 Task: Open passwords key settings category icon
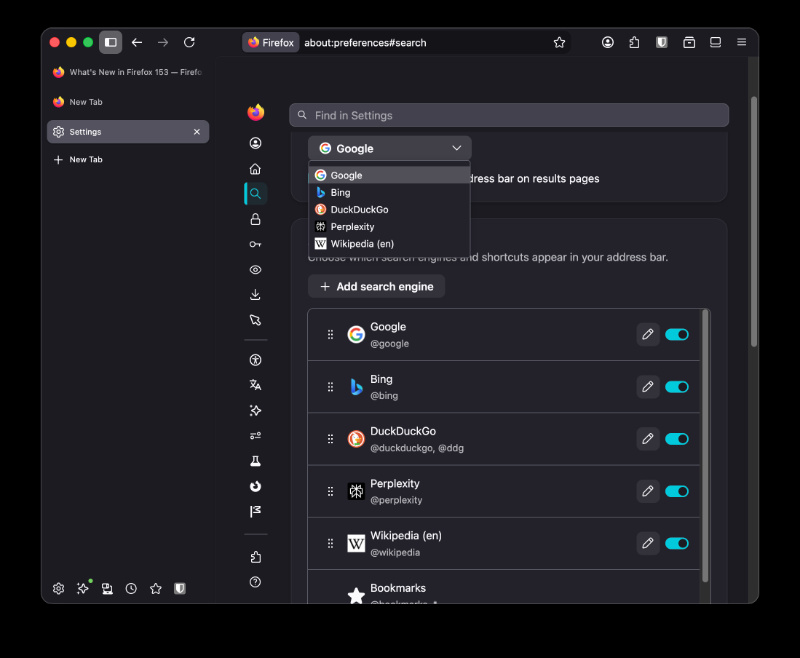tap(256, 244)
